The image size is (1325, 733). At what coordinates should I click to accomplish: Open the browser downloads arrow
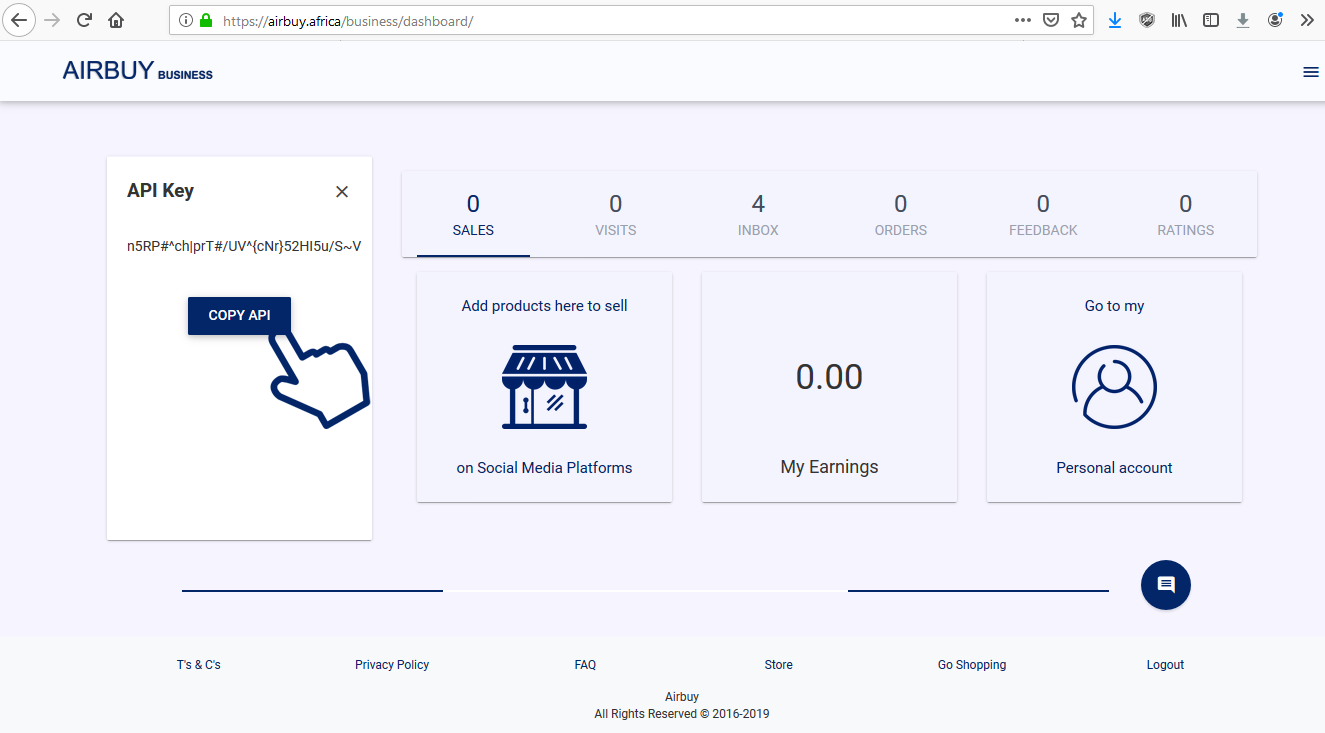[1114, 20]
